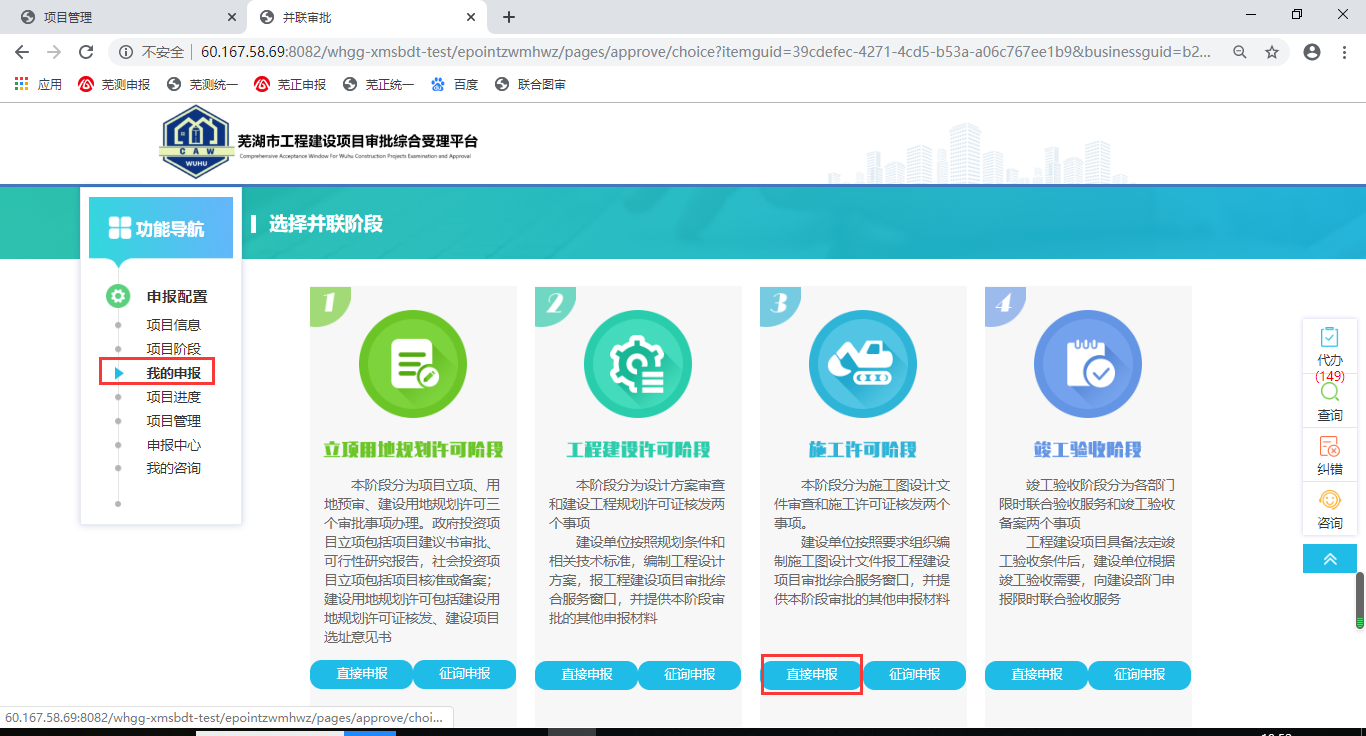
Task: Select the 立项用地规划许可阶段 document icon
Action: tap(412, 363)
